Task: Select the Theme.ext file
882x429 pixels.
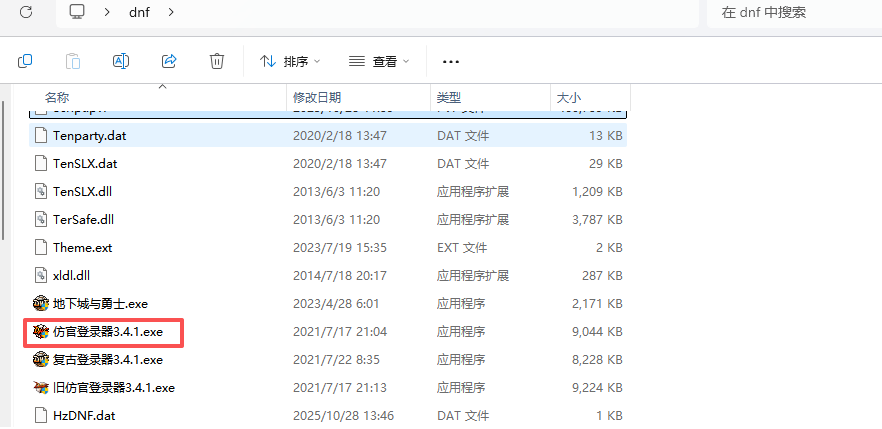Action: [82, 247]
